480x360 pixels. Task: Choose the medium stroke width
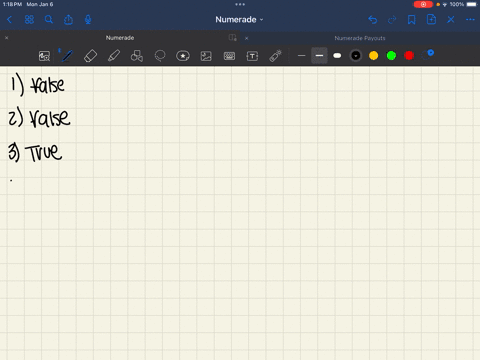(x=319, y=56)
